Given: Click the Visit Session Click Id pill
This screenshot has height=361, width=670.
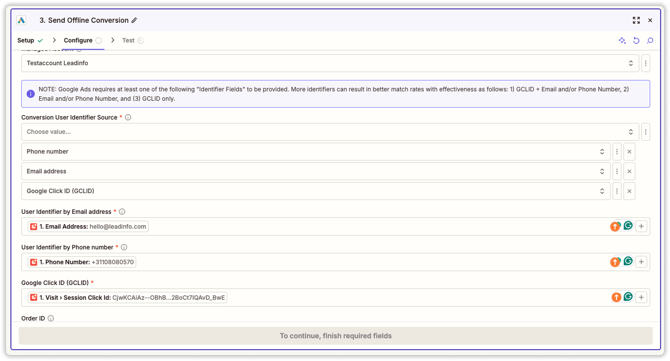Looking at the screenshot, I should coord(127,297).
